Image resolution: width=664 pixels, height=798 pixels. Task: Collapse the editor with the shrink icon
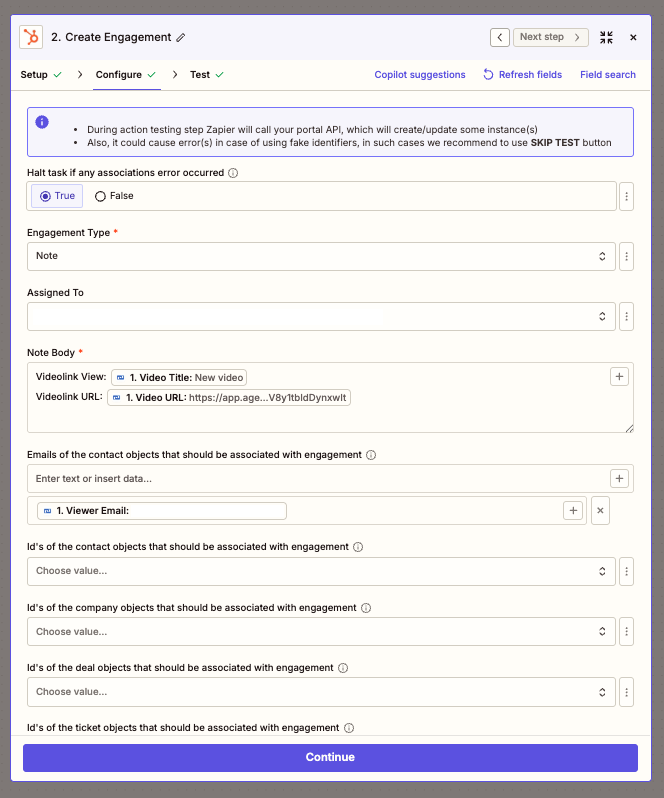point(606,37)
